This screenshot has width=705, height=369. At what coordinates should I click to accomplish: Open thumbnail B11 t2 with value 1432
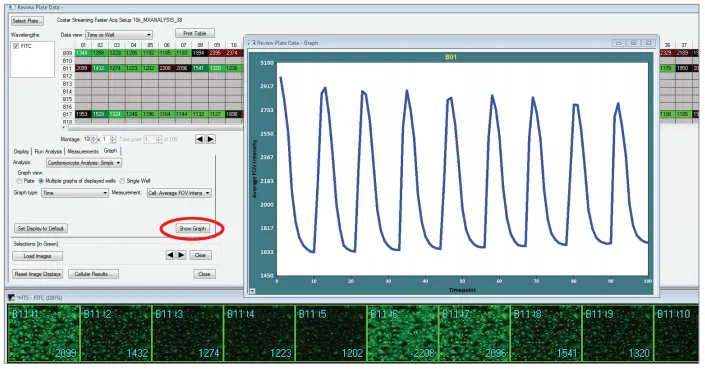tap(116, 333)
